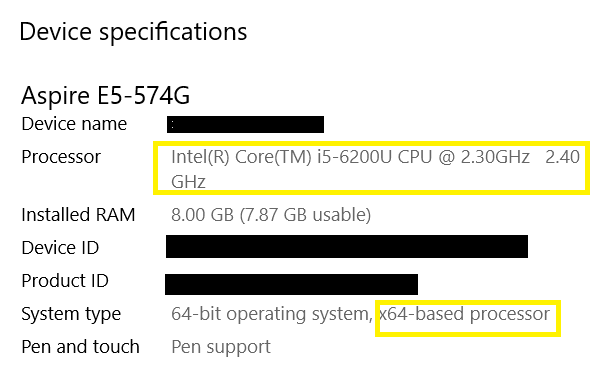Select the 8.00 GB usable RAM value
The width and height of the screenshot is (591, 374).
tap(271, 215)
